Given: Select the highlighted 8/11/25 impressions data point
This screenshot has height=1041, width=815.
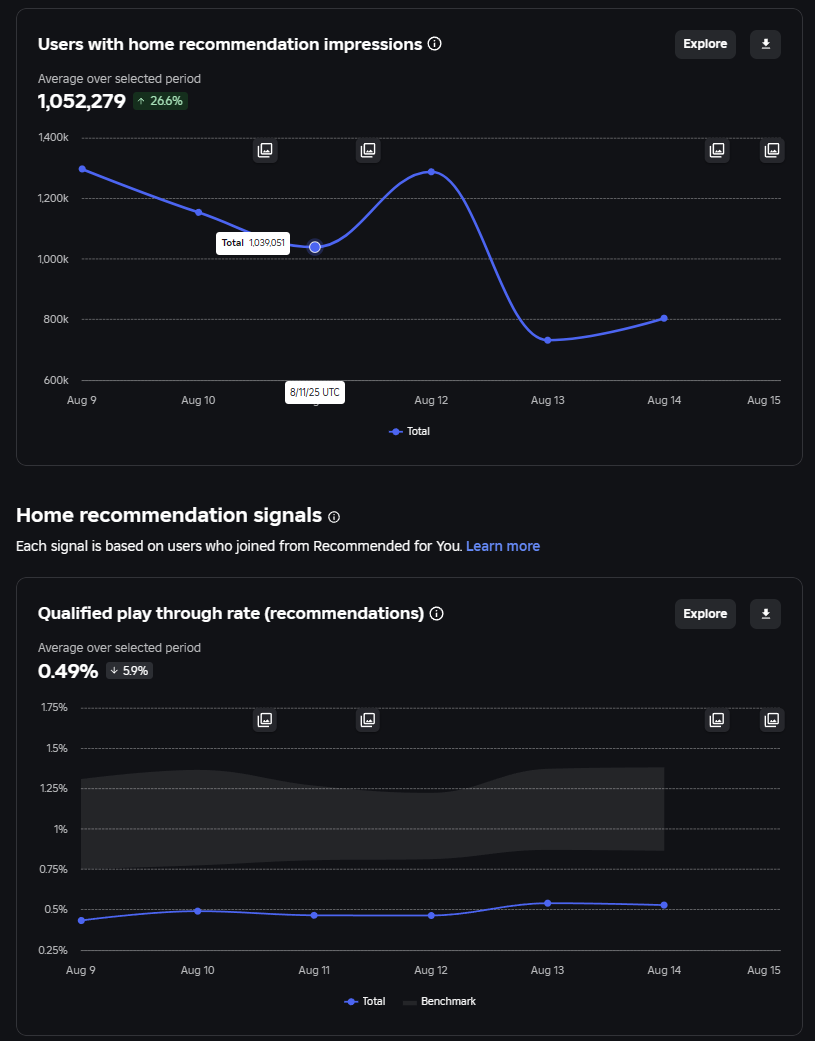Looking at the screenshot, I should [315, 247].
